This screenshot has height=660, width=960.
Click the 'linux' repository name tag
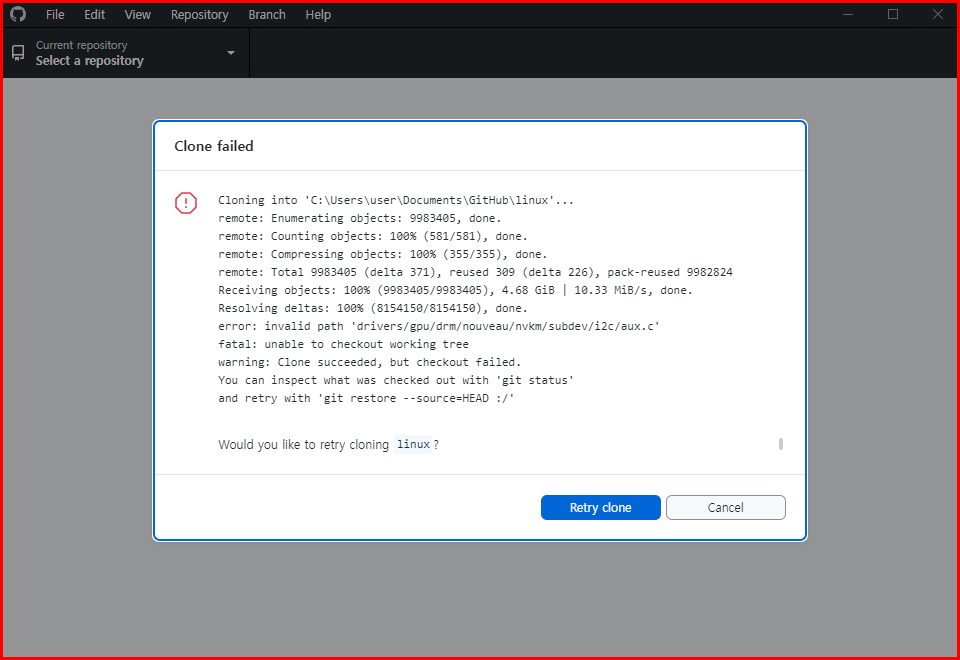click(x=413, y=444)
